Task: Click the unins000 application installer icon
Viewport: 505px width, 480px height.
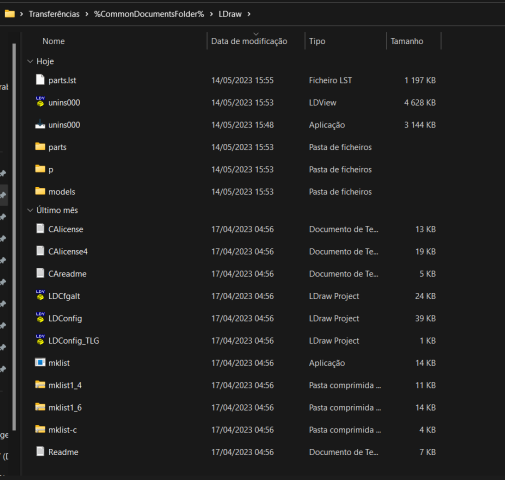Action: [x=40, y=125]
